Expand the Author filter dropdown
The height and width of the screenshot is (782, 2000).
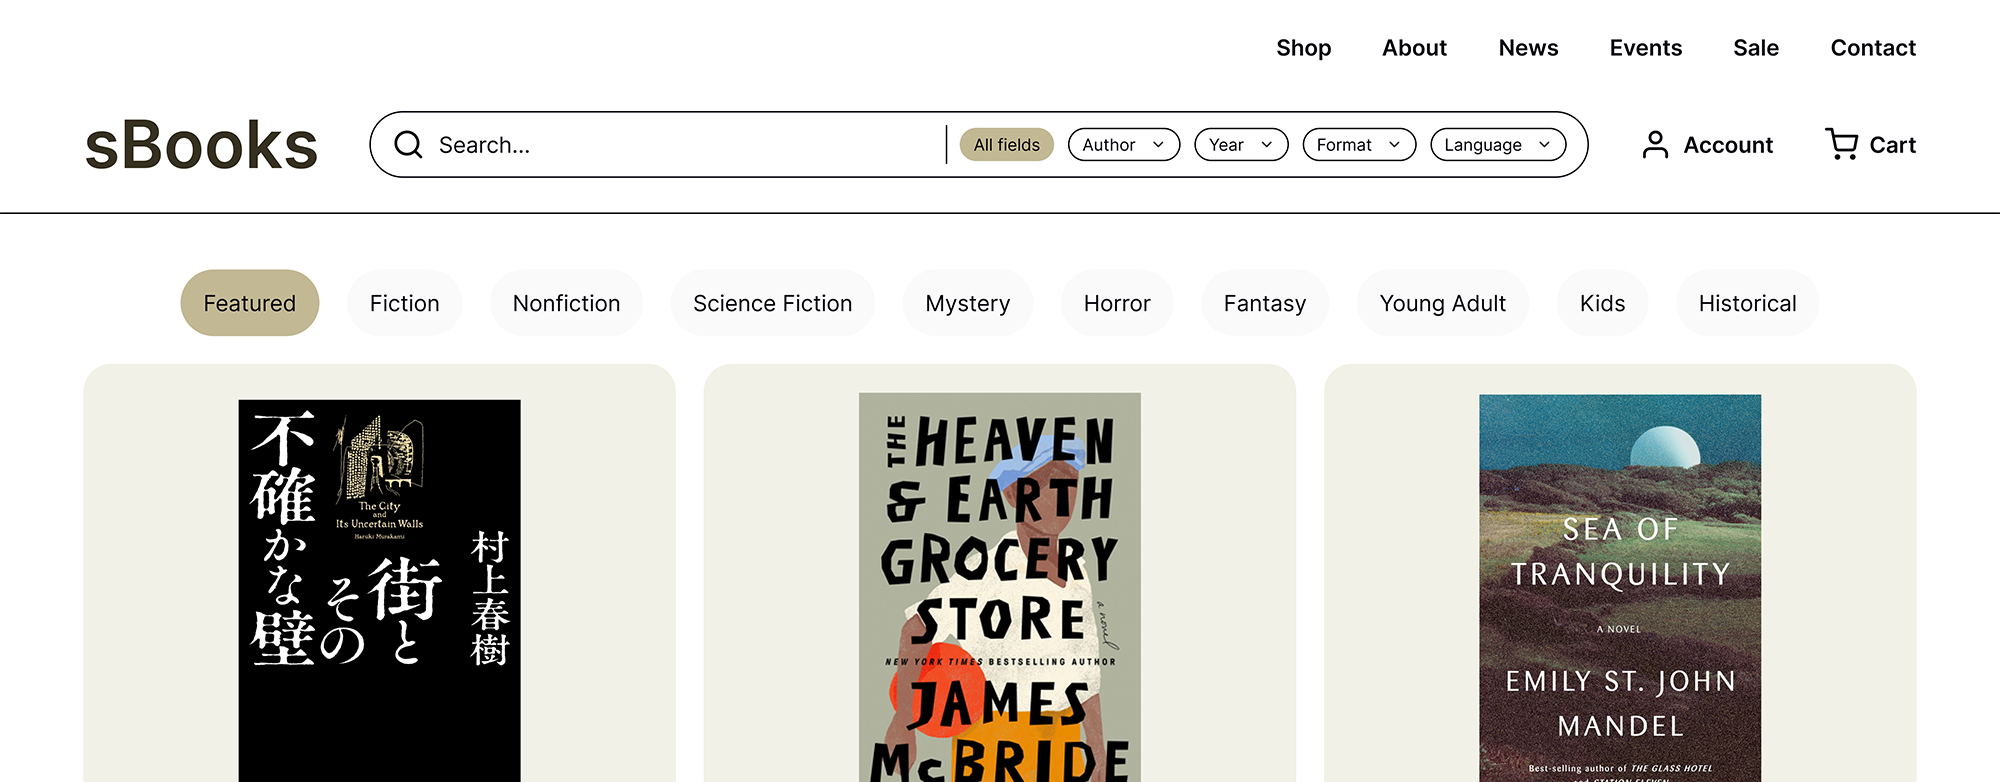(1124, 145)
